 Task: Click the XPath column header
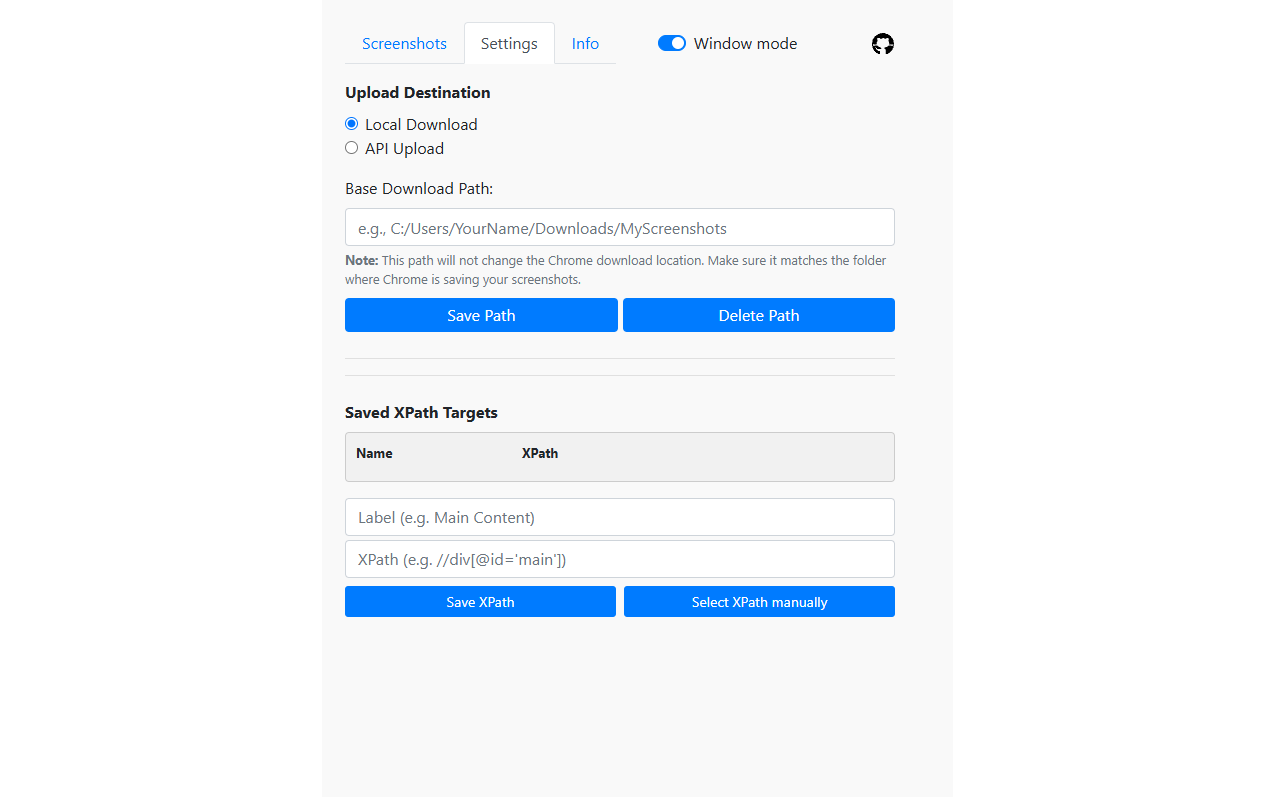pyautogui.click(x=539, y=453)
